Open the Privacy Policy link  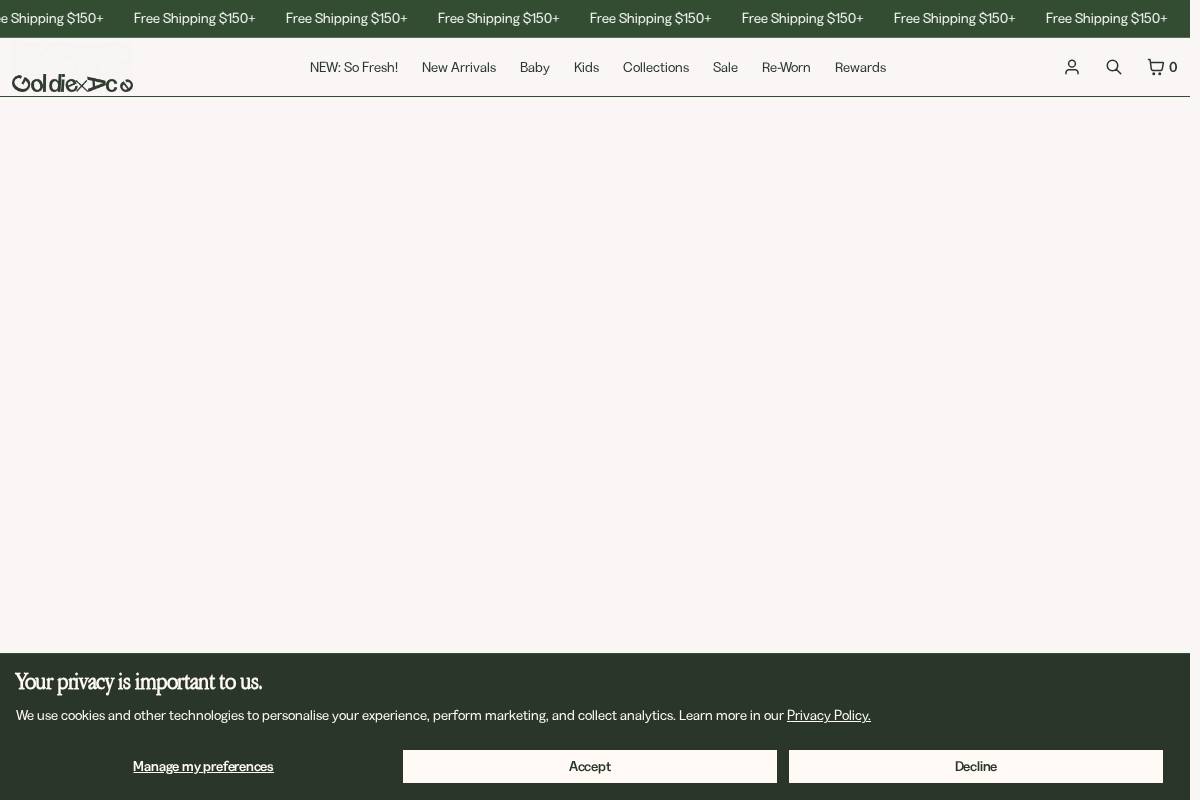pos(829,715)
